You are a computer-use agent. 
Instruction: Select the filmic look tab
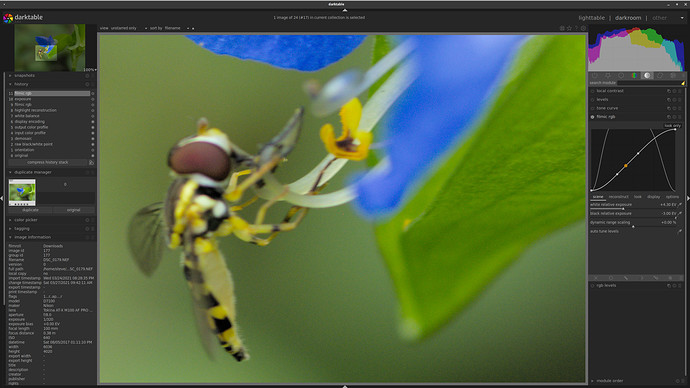click(x=638, y=197)
